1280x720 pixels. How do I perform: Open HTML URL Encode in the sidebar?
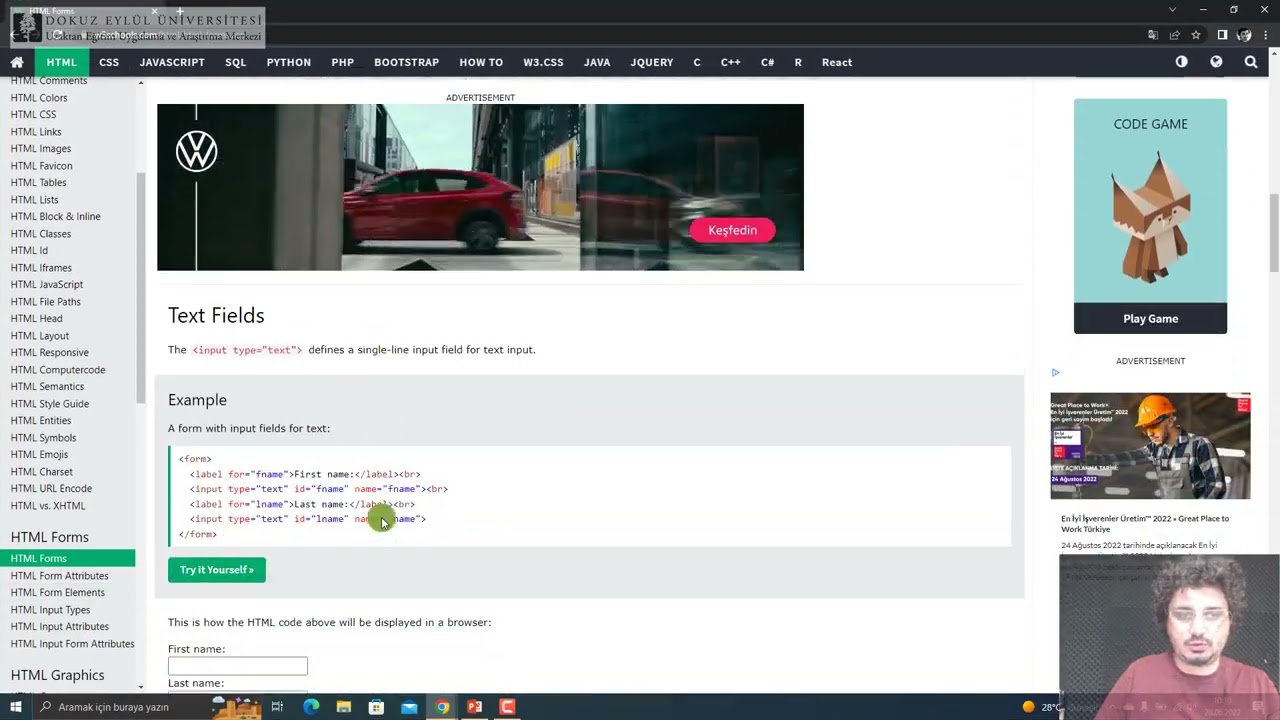click(51, 489)
